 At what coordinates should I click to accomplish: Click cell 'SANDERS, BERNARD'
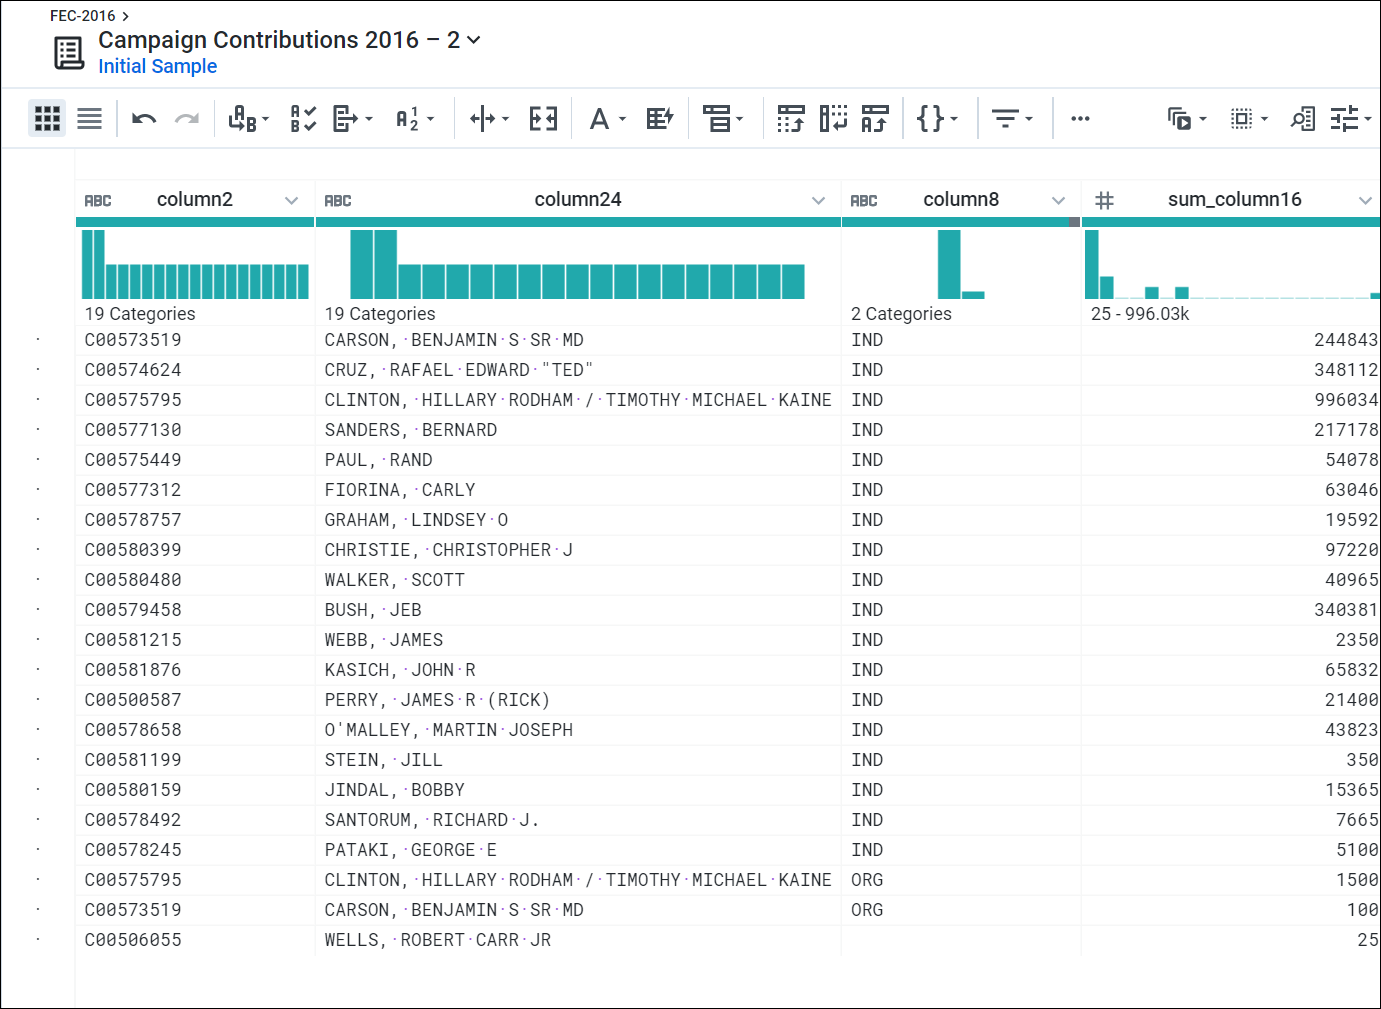410,430
